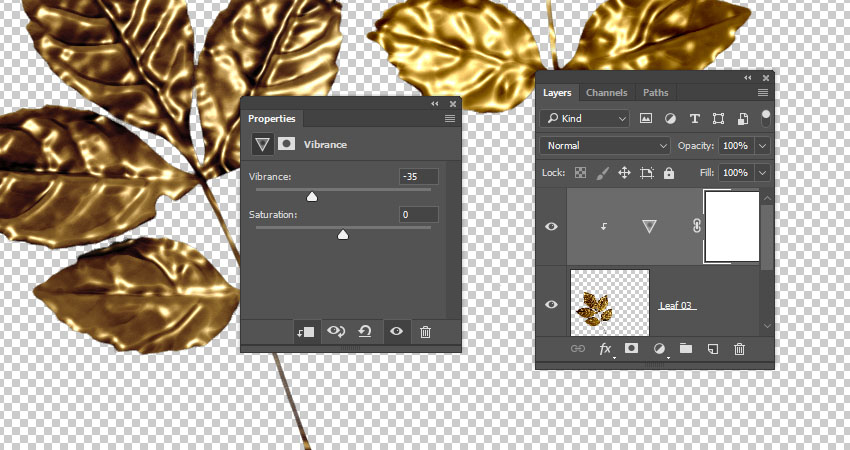850x450 pixels.
Task: Lock image pixels brush icon
Action: click(602, 172)
